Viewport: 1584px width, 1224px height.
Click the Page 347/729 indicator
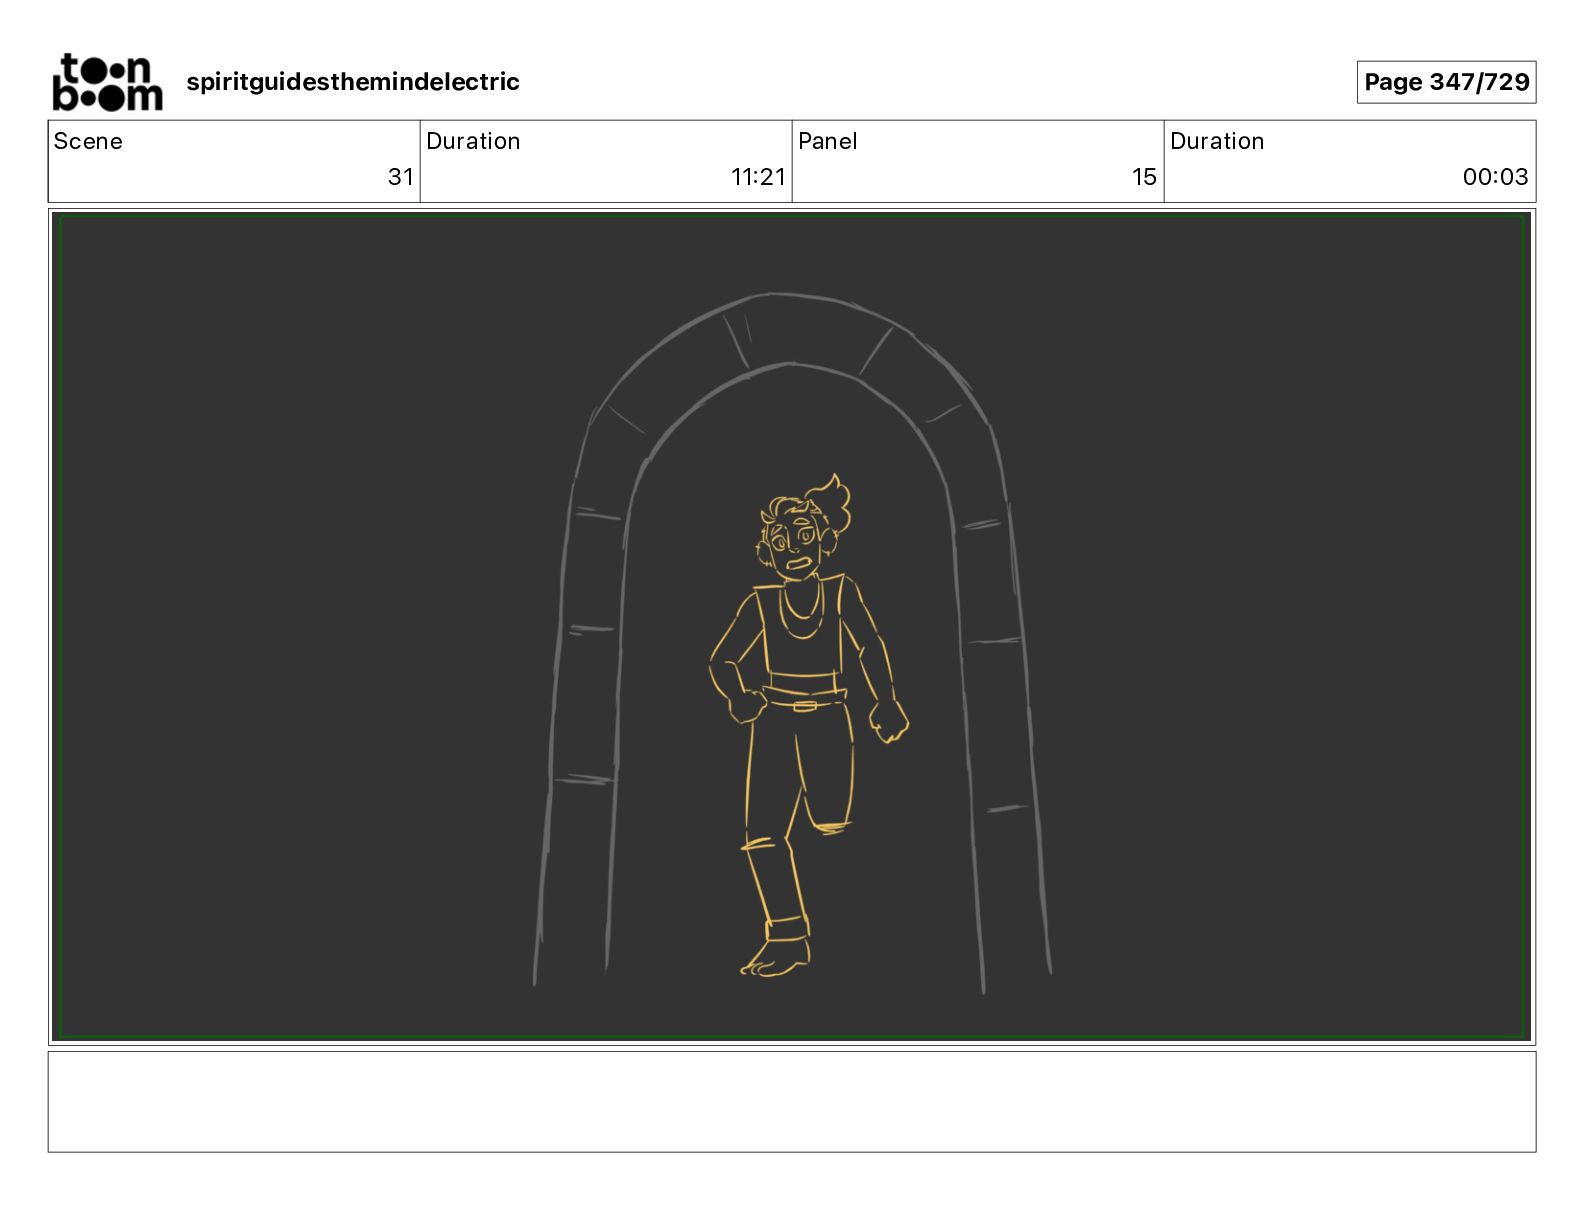pyautogui.click(x=1446, y=82)
